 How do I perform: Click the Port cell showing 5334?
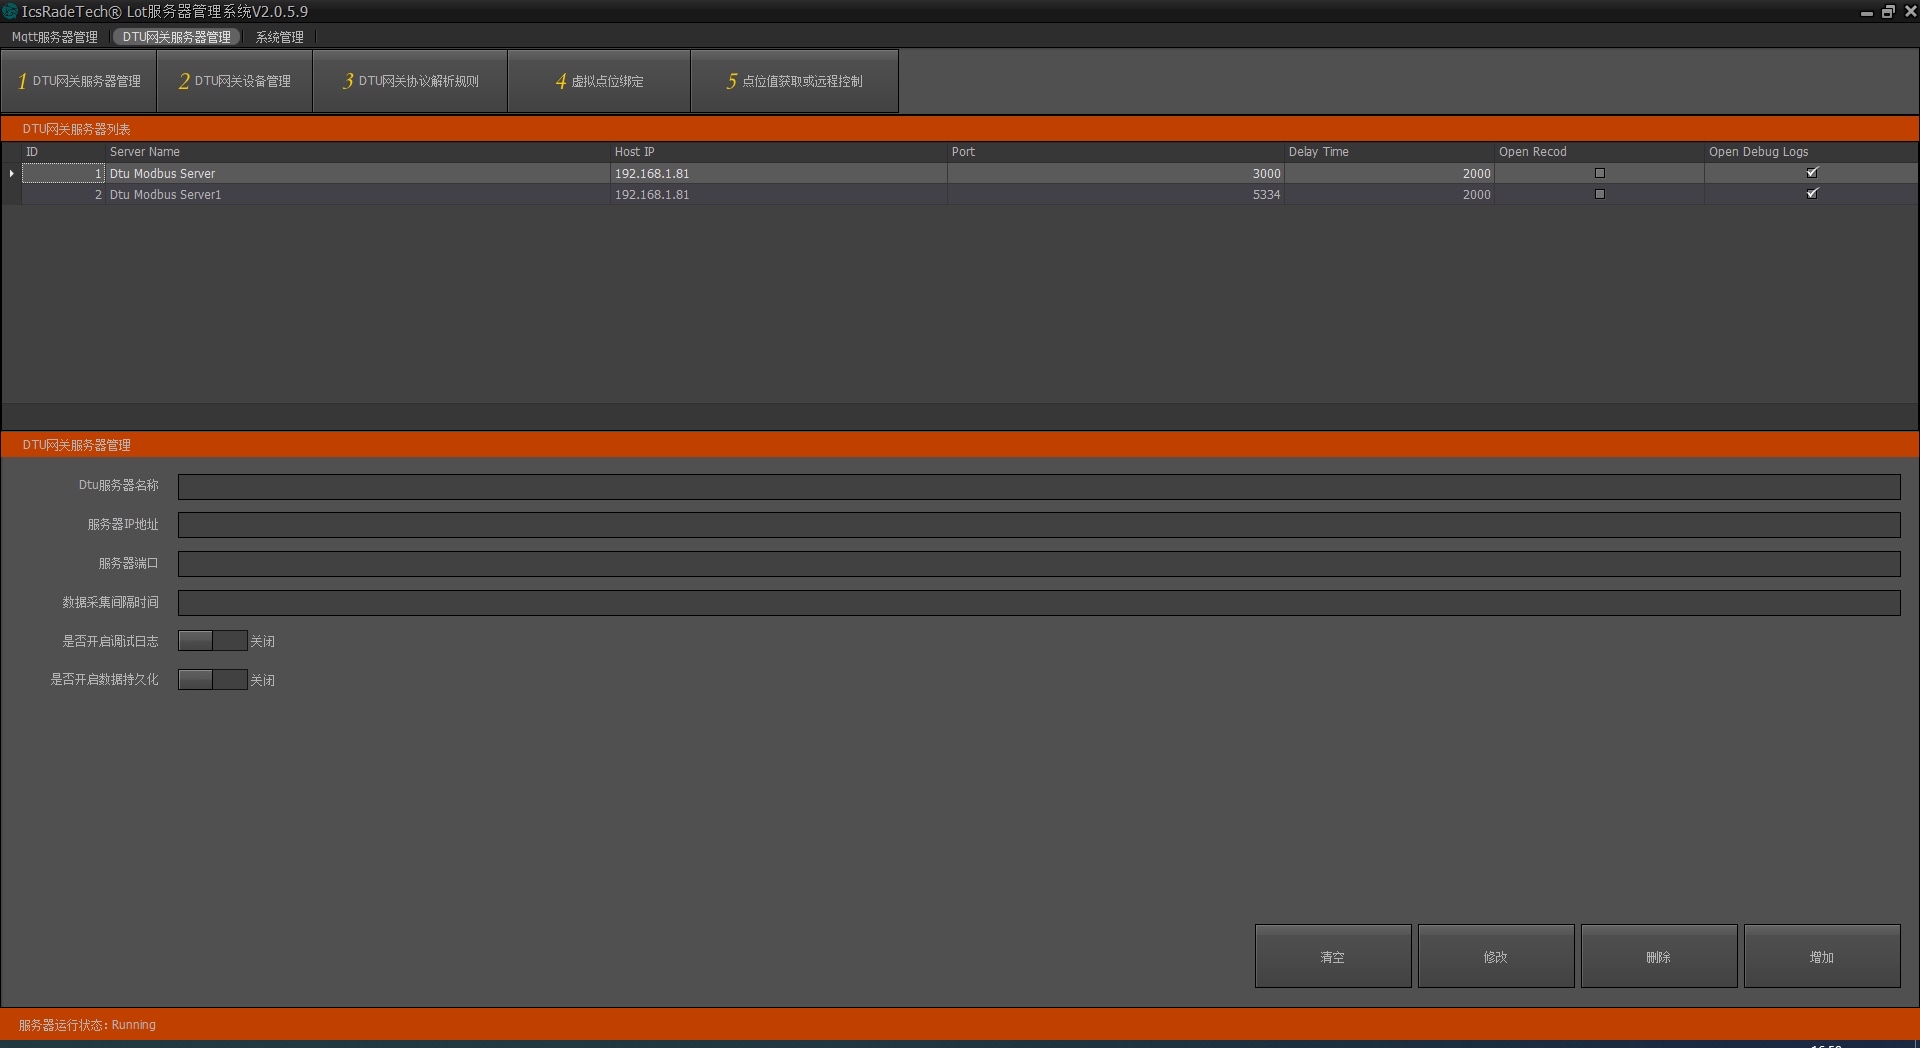(x=1116, y=195)
